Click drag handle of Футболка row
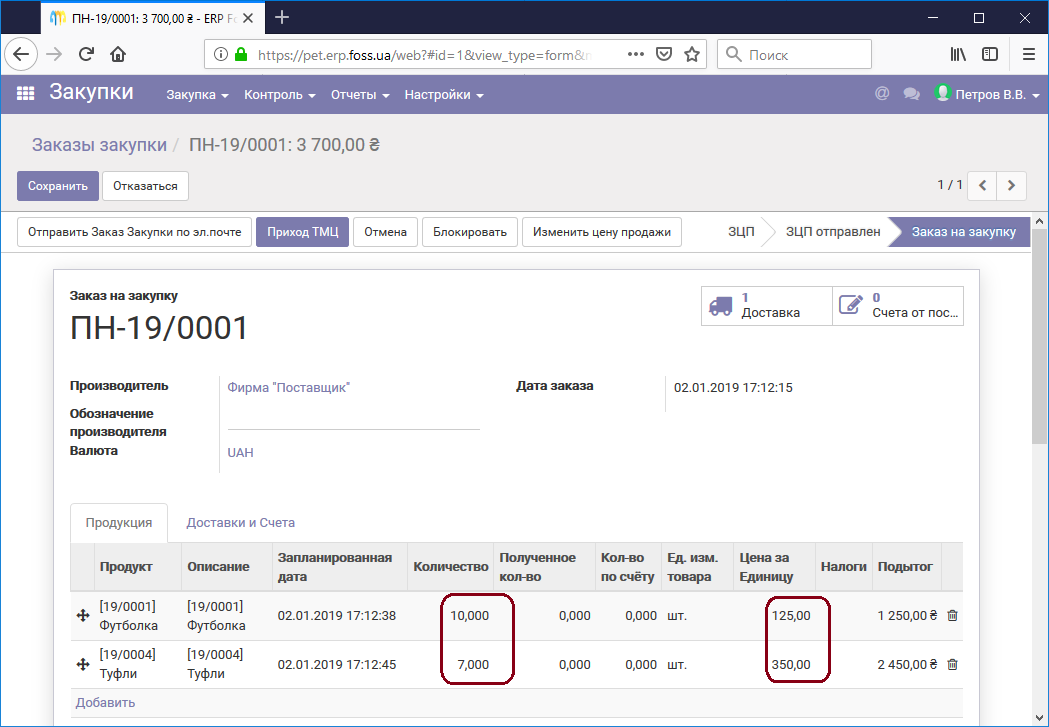This screenshot has height=727, width=1049. click(83, 615)
